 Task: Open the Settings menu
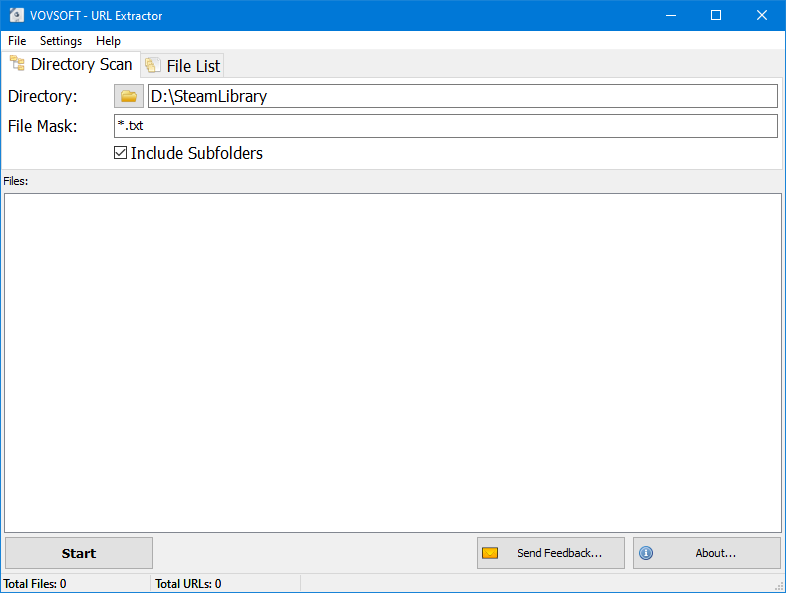pos(61,41)
